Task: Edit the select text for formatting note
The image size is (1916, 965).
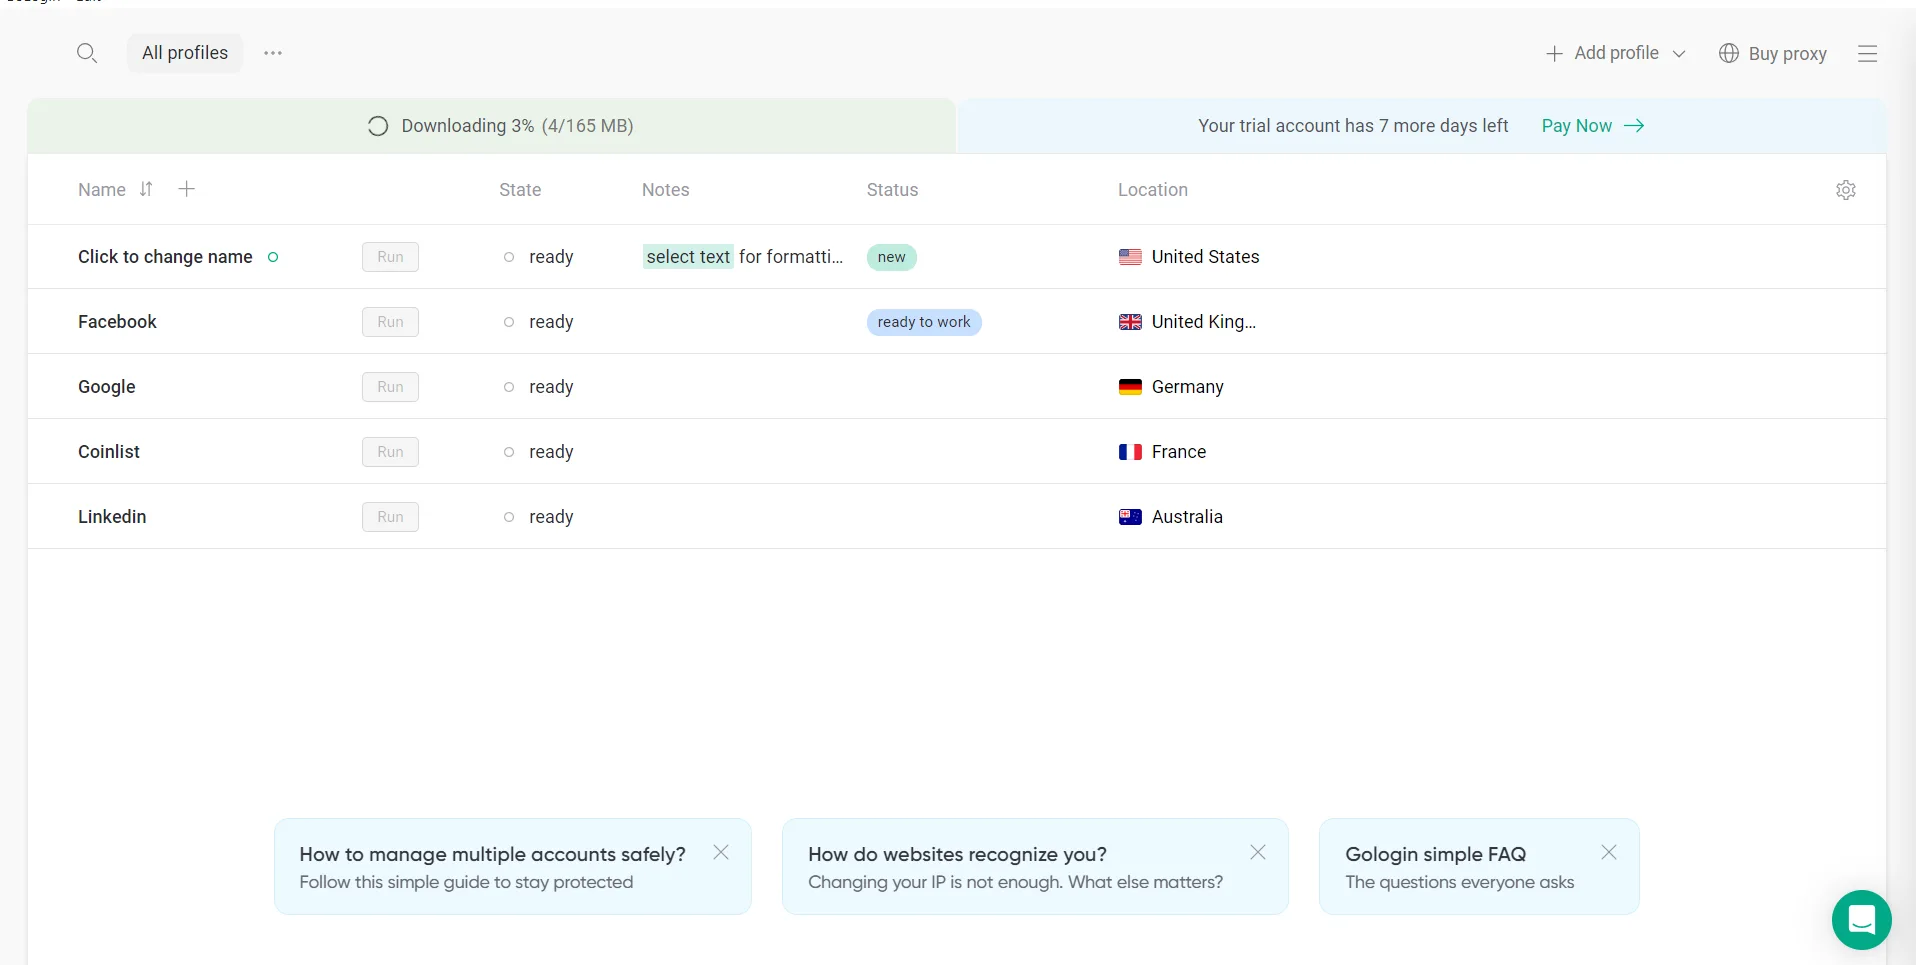Action: [744, 257]
